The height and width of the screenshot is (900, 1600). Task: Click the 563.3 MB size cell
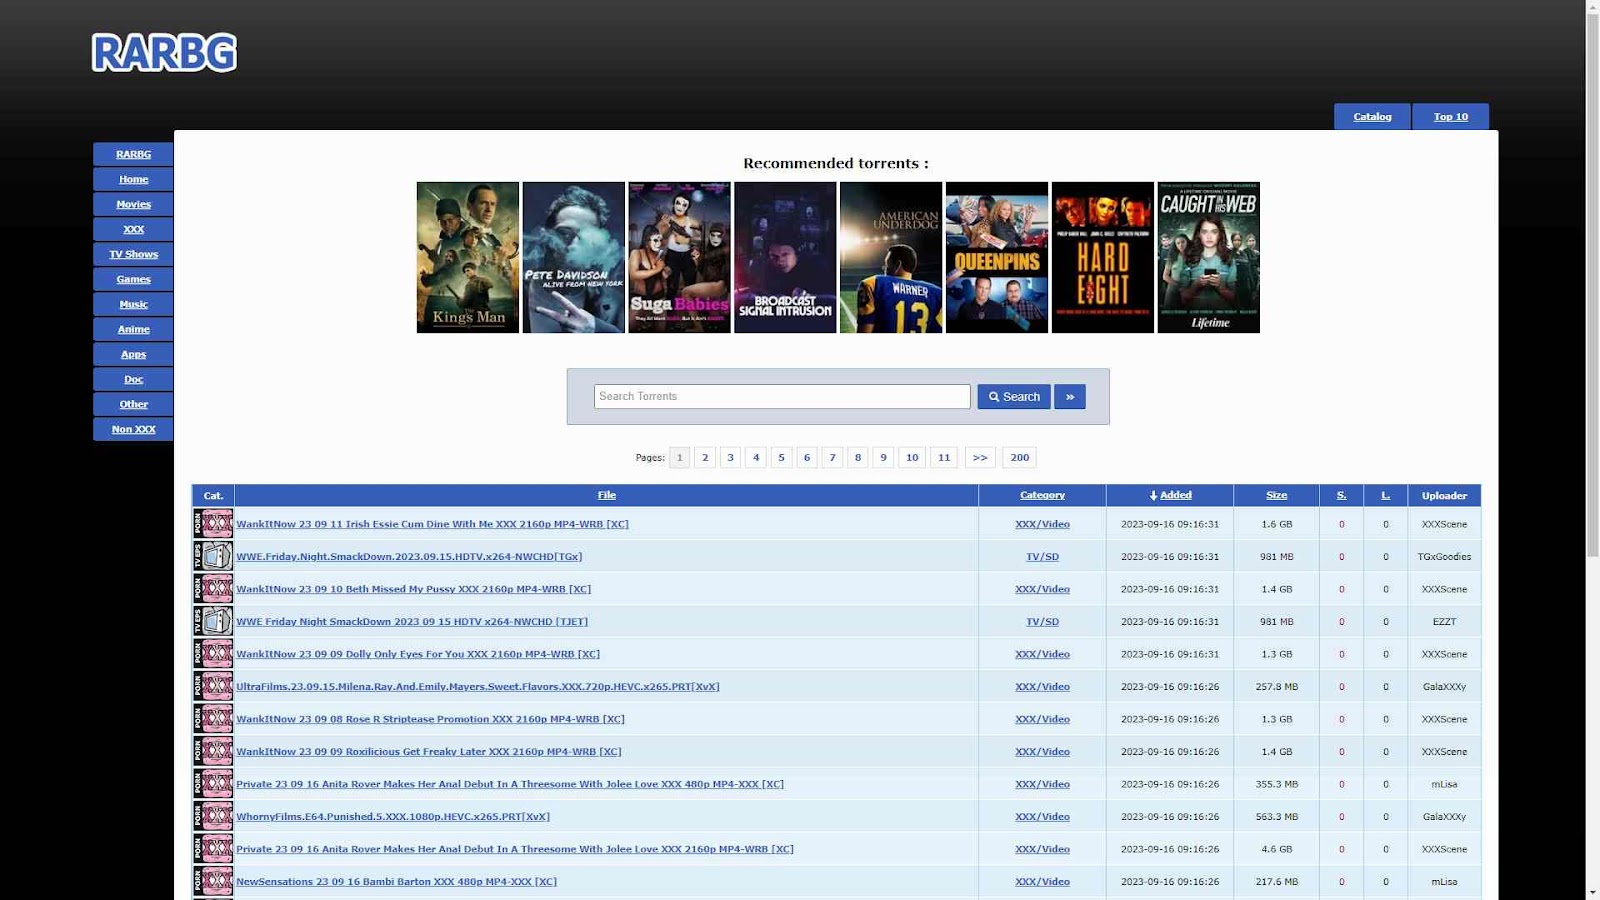1277,817
